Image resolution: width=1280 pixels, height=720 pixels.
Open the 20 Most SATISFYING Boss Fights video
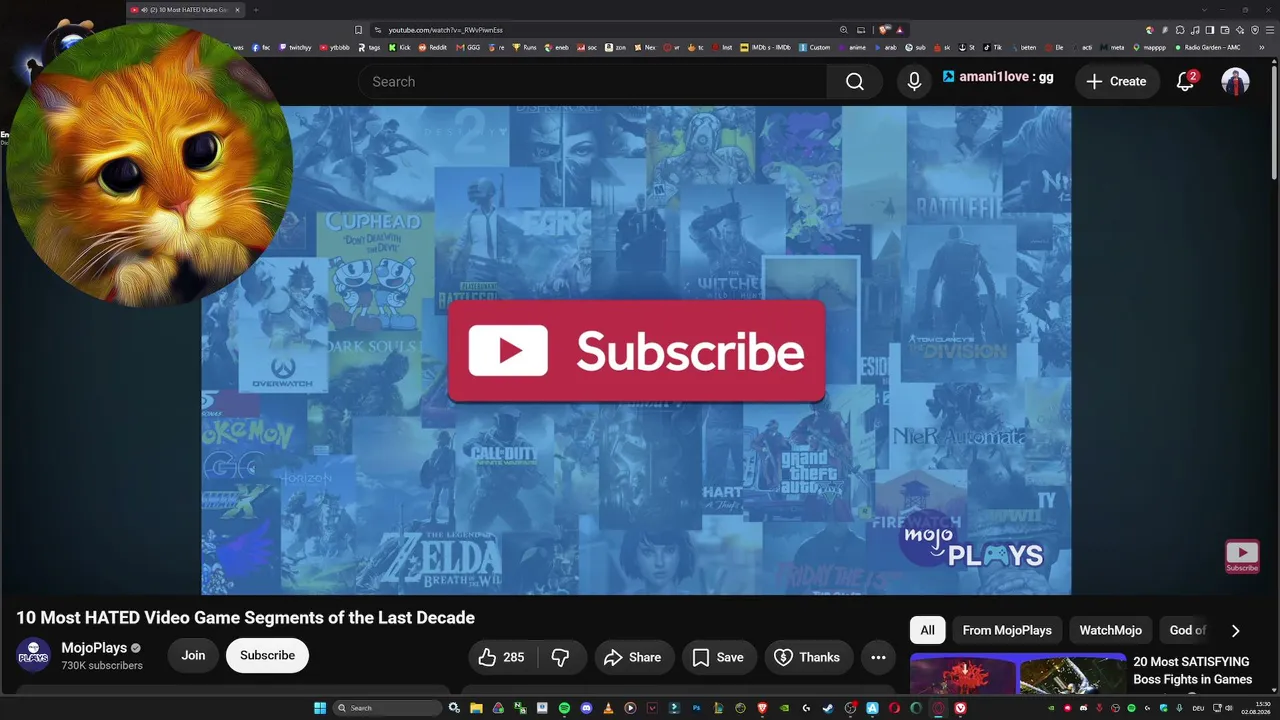1192,671
